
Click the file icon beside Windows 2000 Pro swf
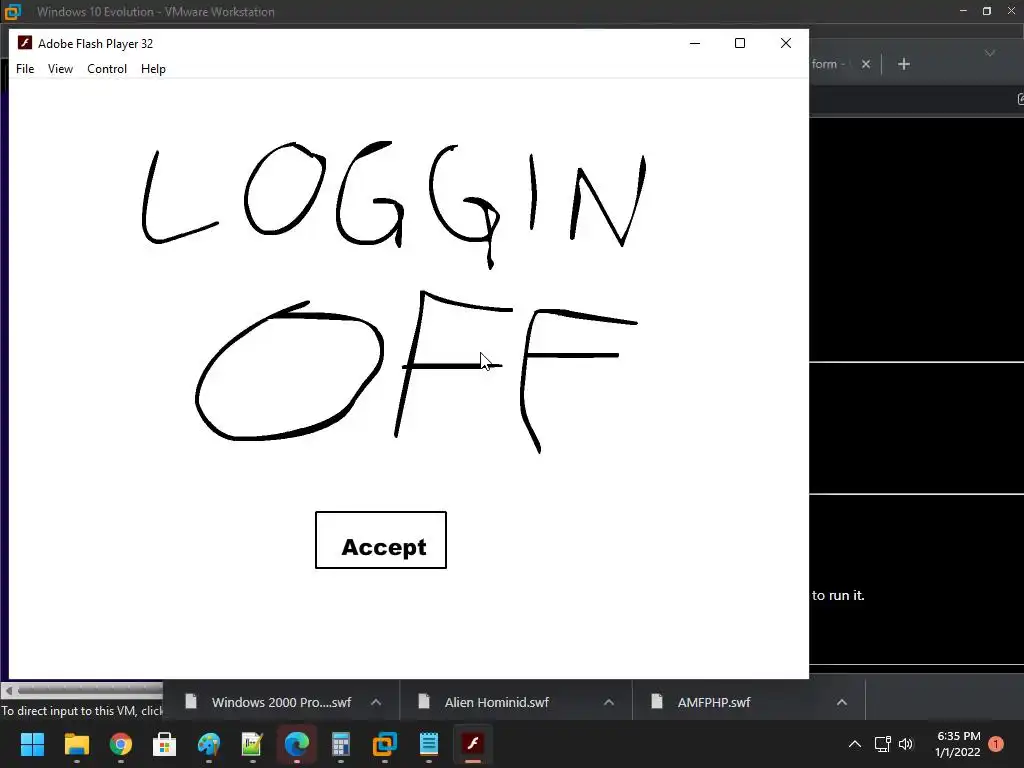(x=191, y=701)
